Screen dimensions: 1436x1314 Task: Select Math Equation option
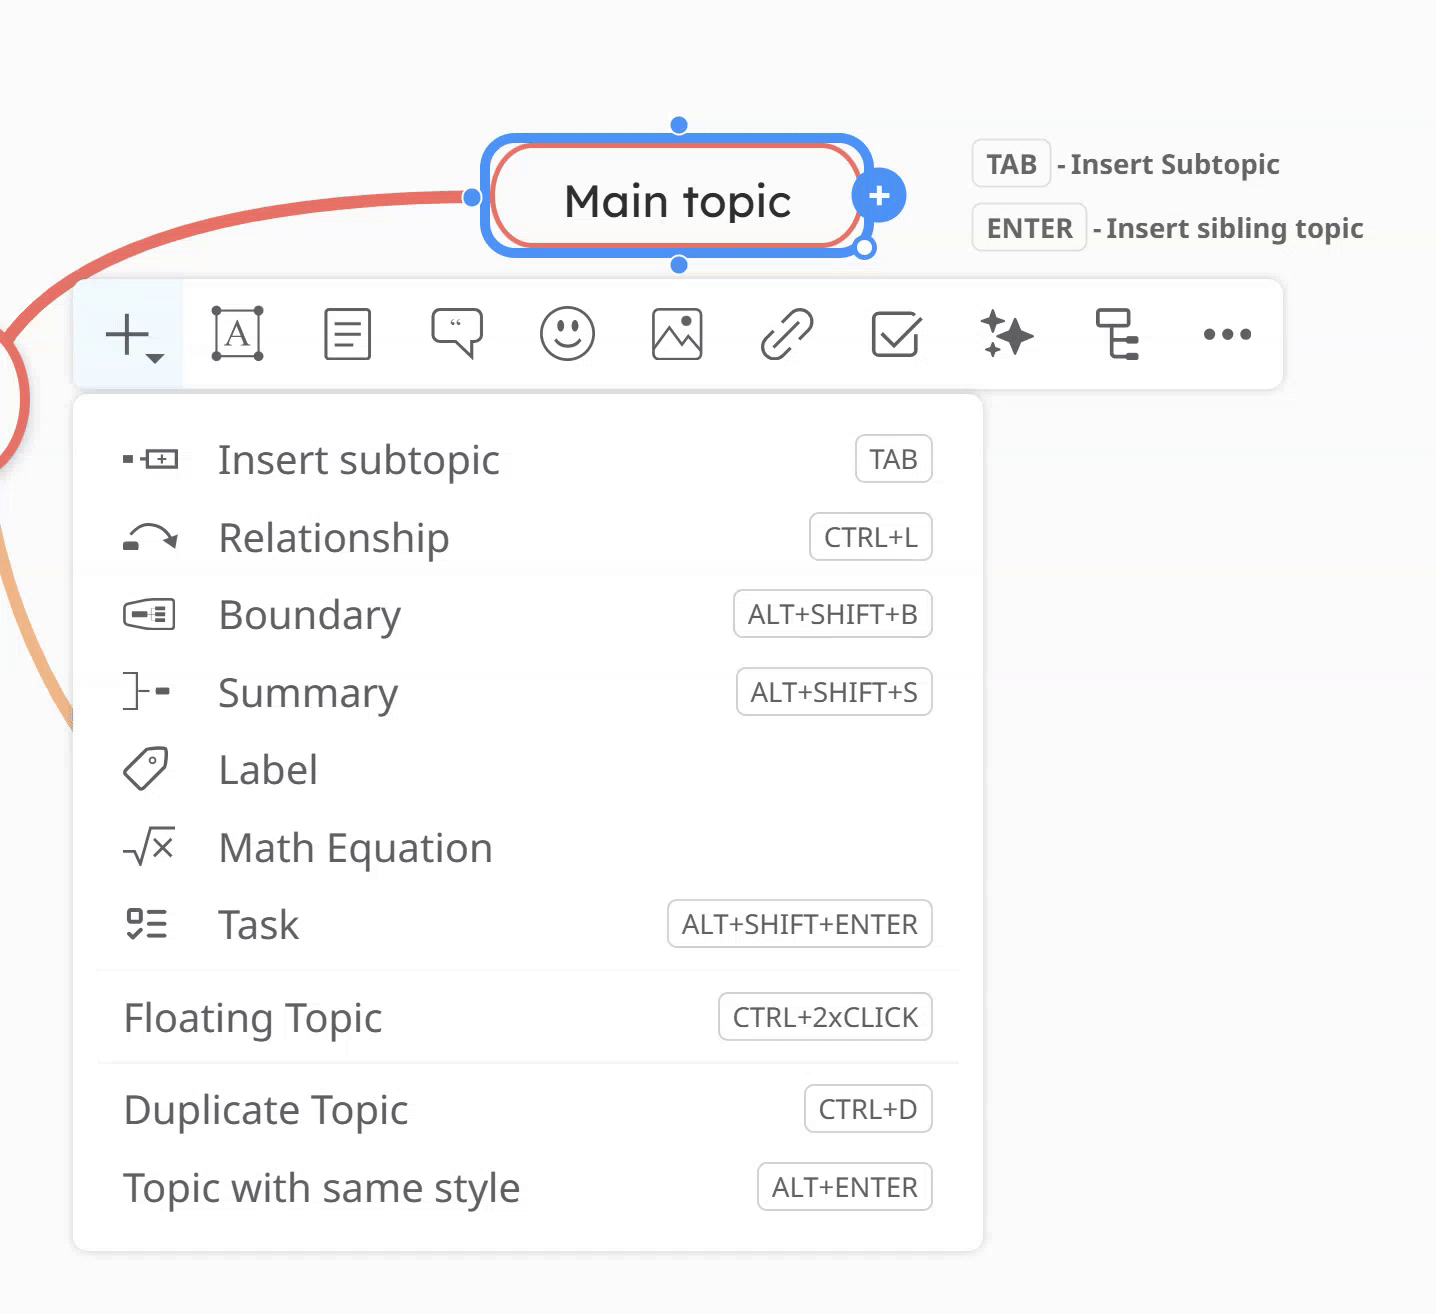click(x=355, y=848)
